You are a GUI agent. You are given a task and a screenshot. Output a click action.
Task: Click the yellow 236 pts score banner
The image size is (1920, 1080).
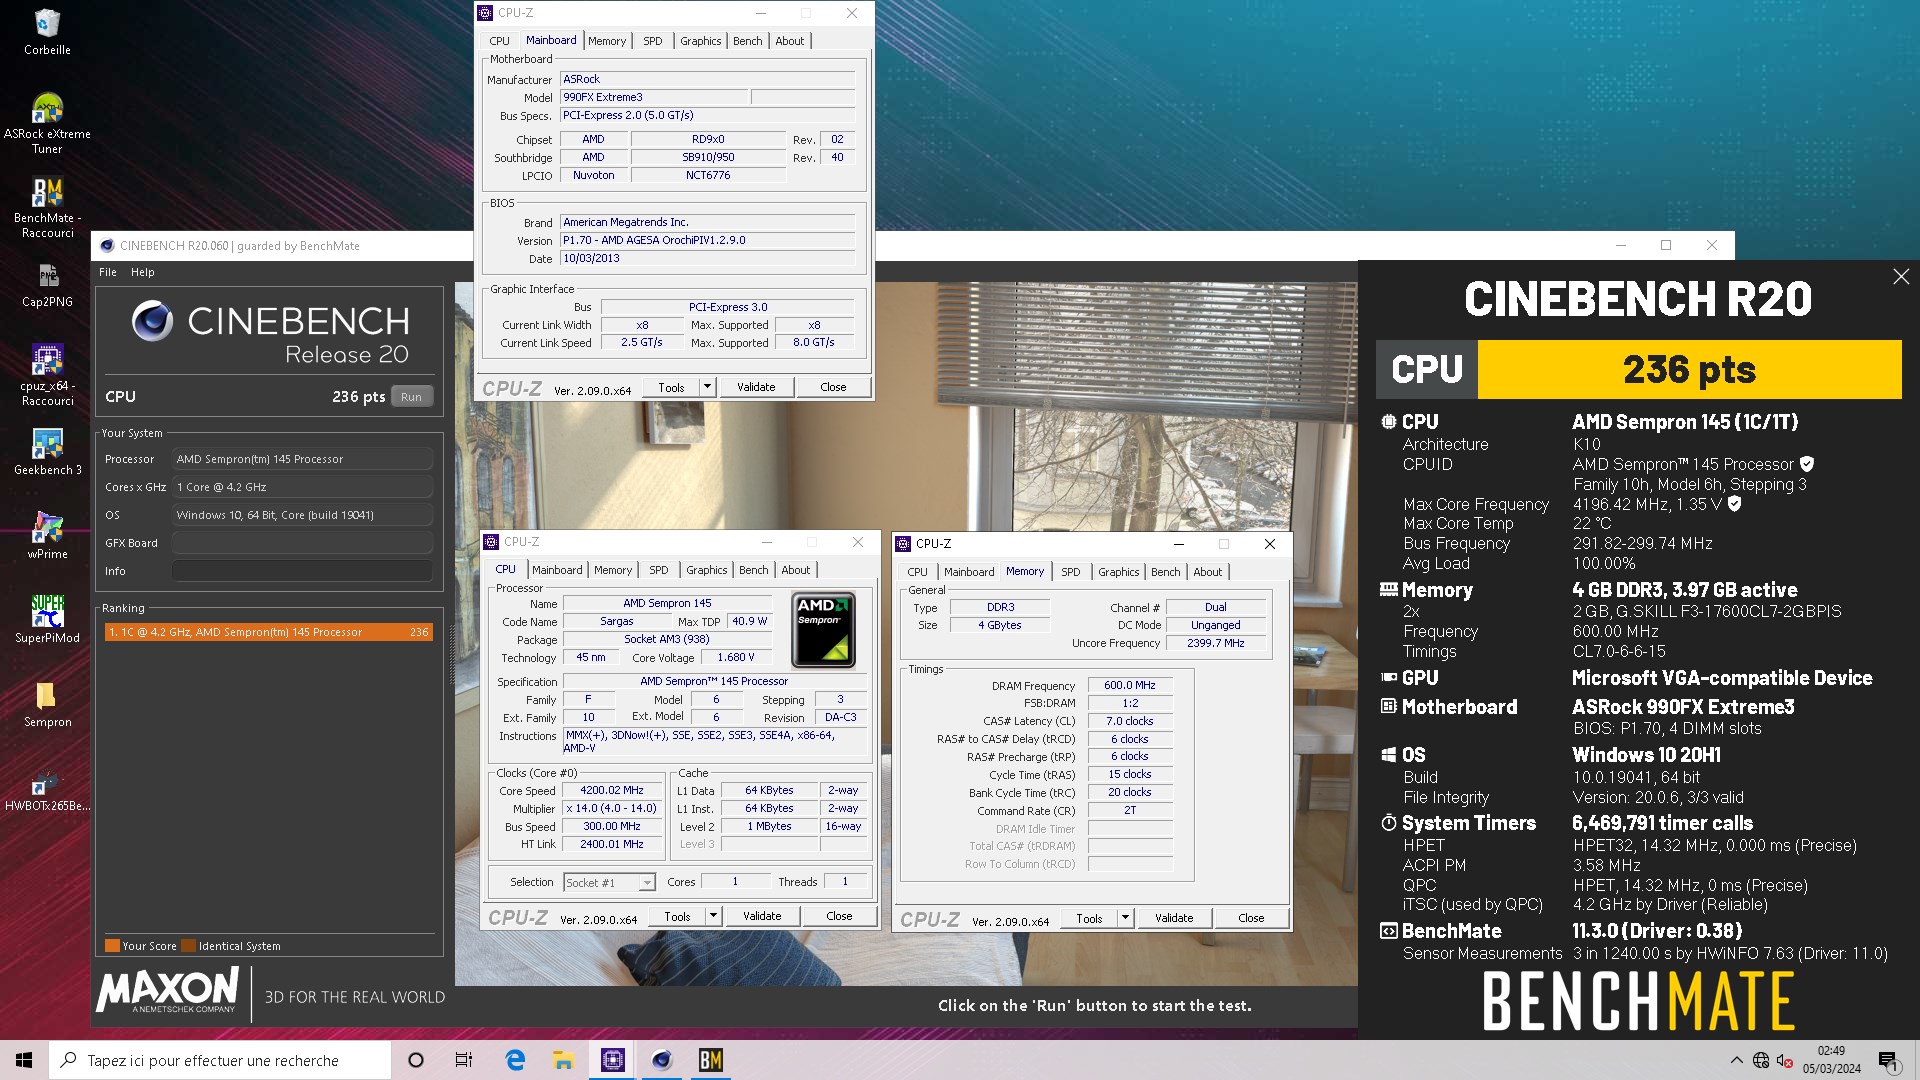tap(1689, 370)
